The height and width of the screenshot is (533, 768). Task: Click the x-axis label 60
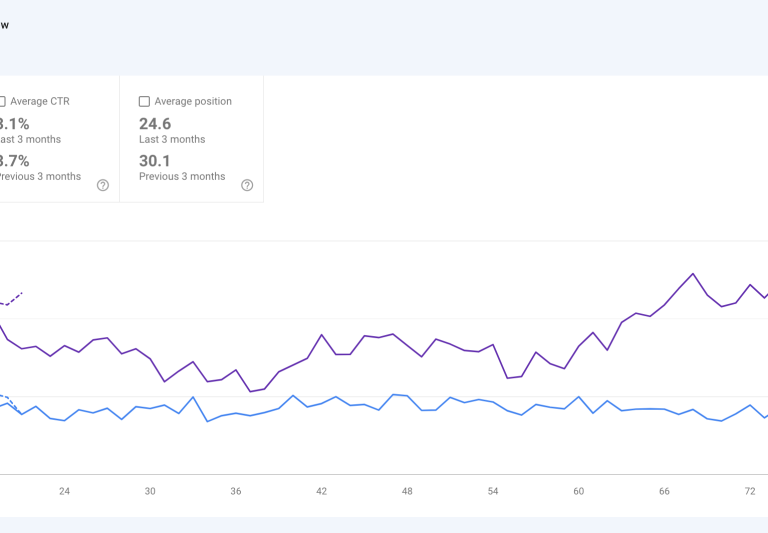point(579,491)
